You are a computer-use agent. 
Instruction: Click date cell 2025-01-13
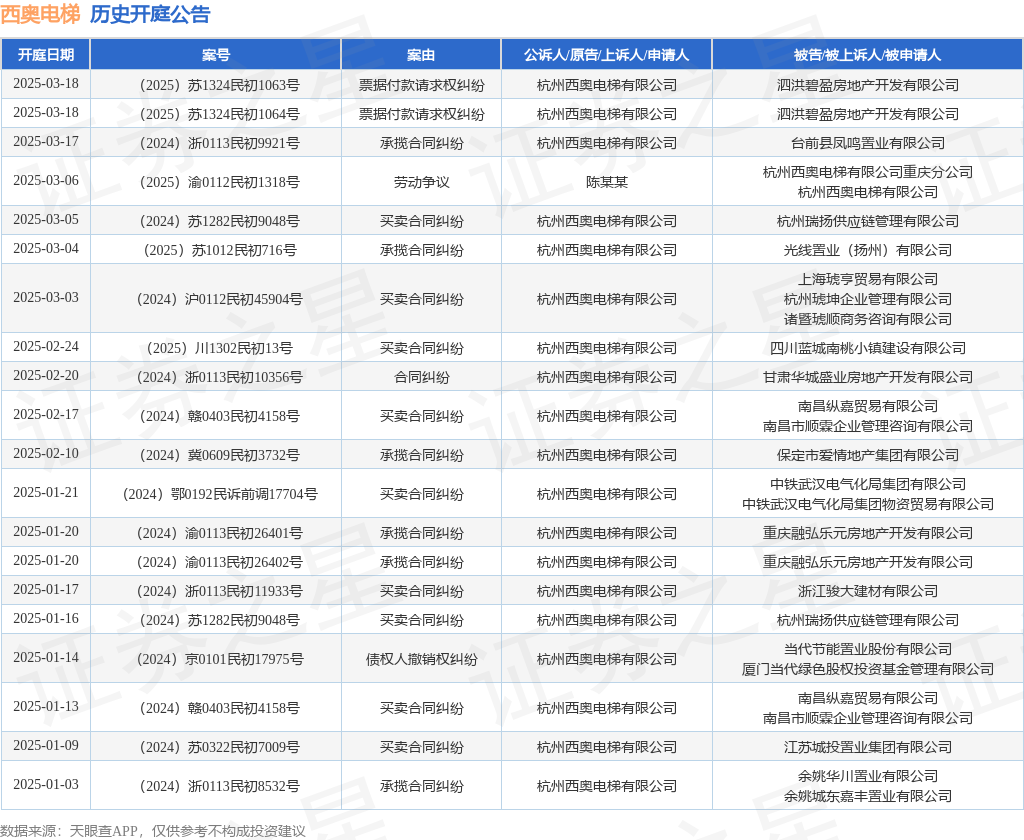tap(46, 706)
